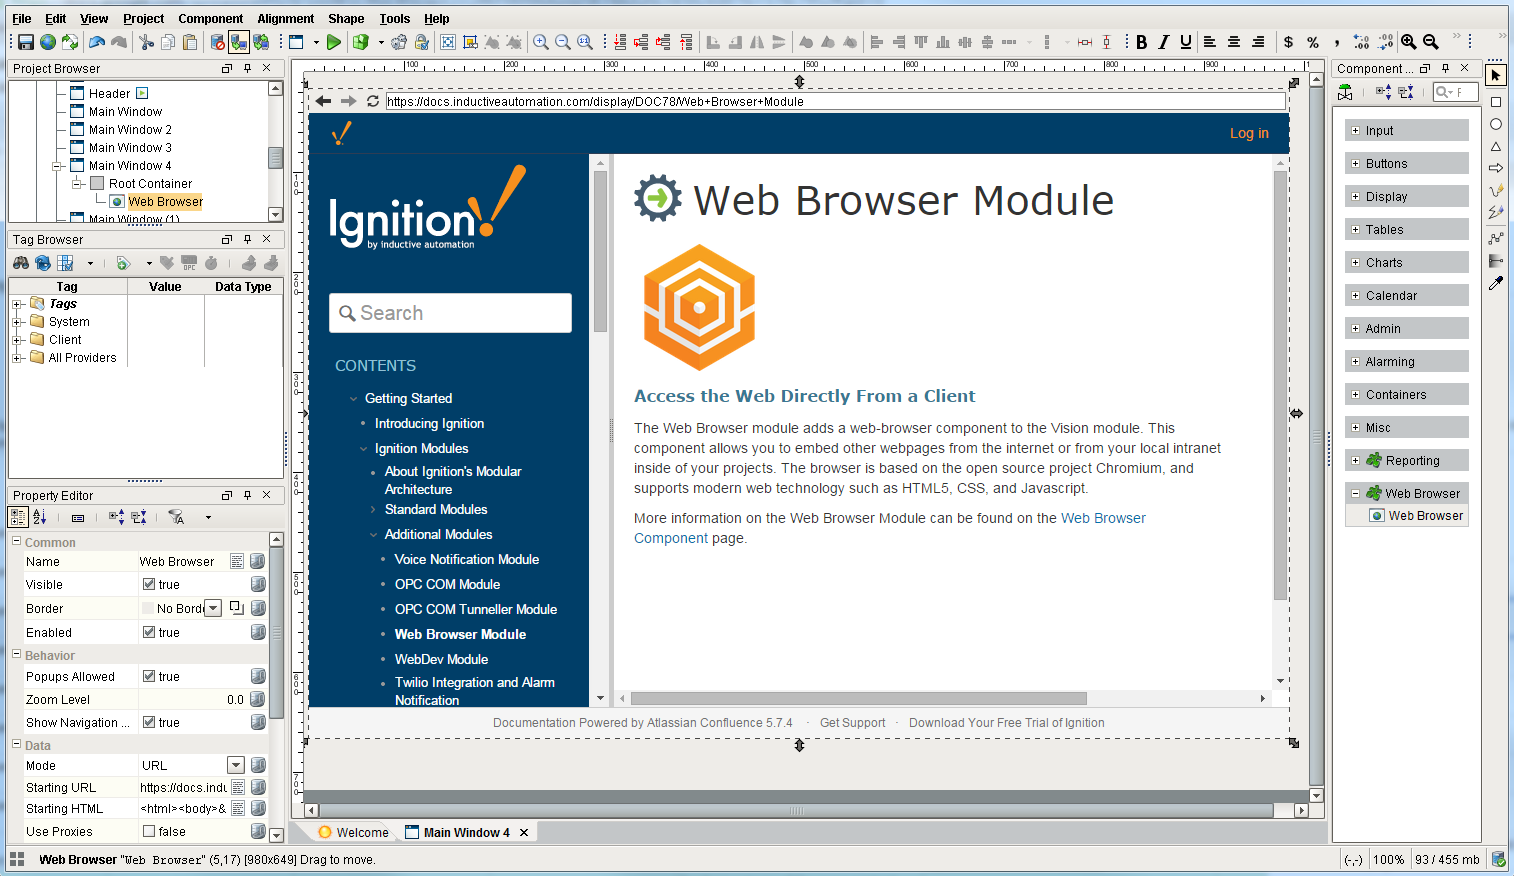Click the expand all icon in Property Editor
The image size is (1514, 876).
(117, 517)
